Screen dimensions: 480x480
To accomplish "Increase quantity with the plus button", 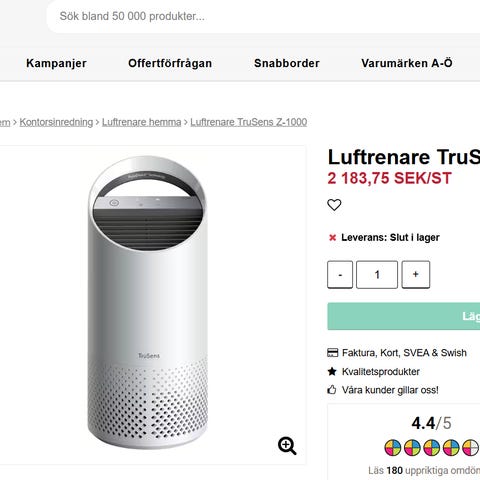I will tap(416, 275).
